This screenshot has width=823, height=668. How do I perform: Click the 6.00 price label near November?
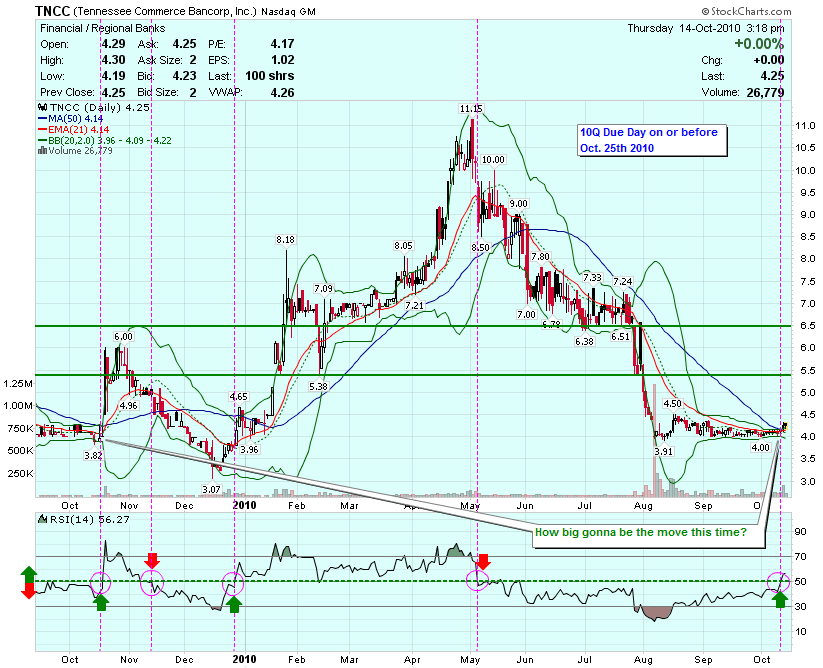pos(123,337)
